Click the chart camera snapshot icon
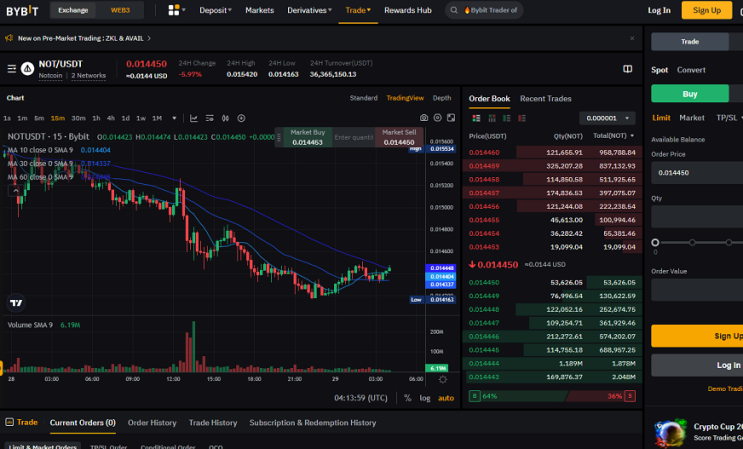Screen dimensions: 743x449 coord(424,118)
